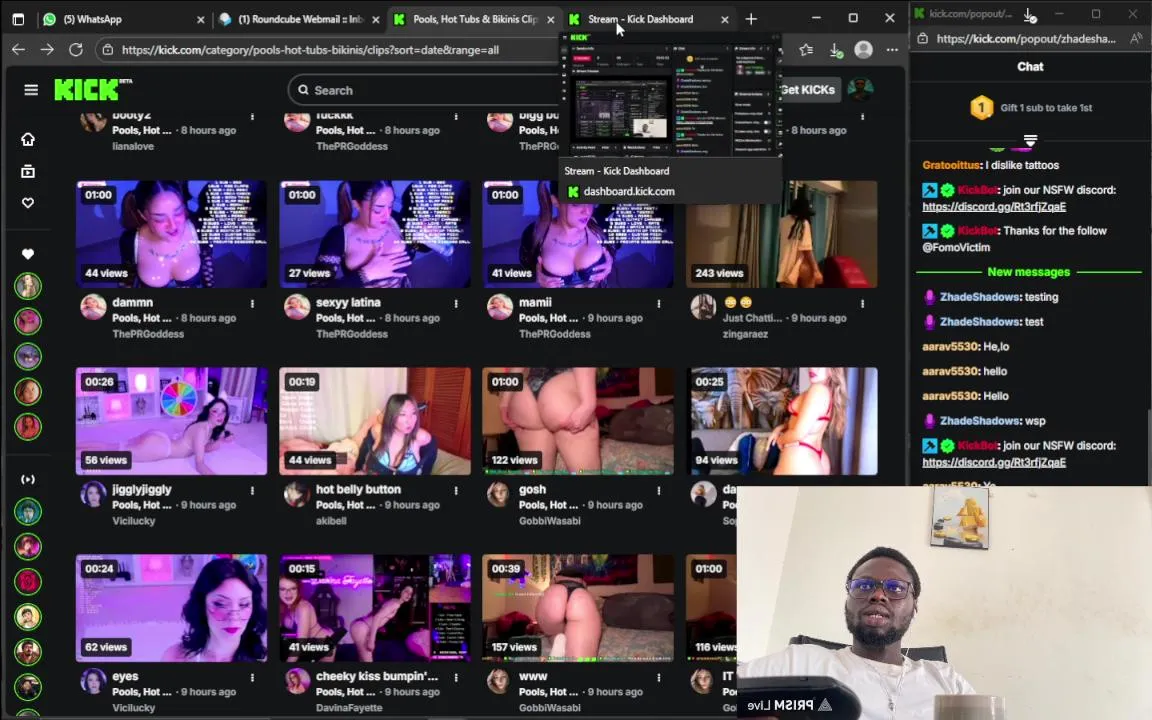Open options menu for clip 'jigglyjiggly'
The height and width of the screenshot is (720, 1152).
pos(252,490)
